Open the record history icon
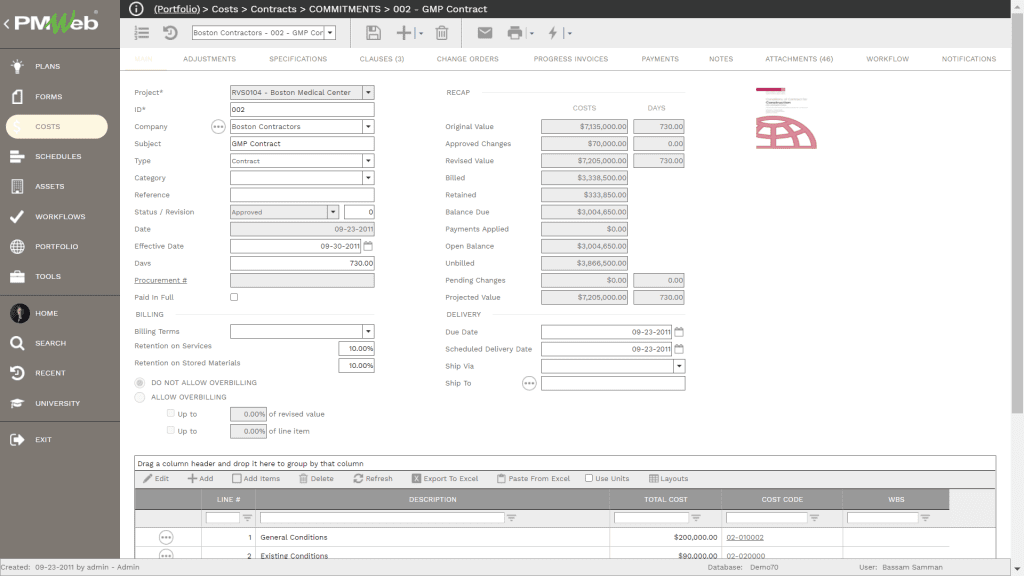The height and width of the screenshot is (576, 1024). tap(170, 33)
